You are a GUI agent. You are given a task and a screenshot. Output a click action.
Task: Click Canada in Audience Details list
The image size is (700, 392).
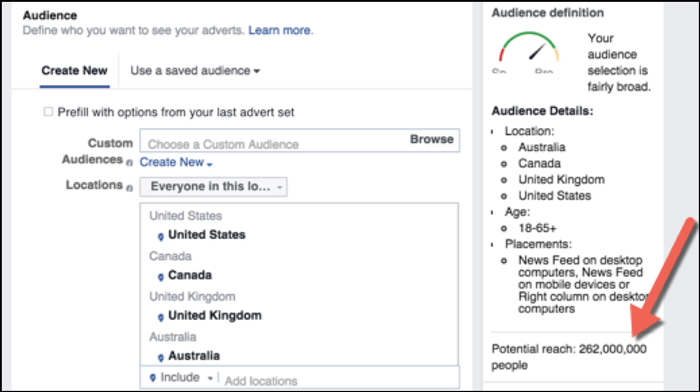539,163
